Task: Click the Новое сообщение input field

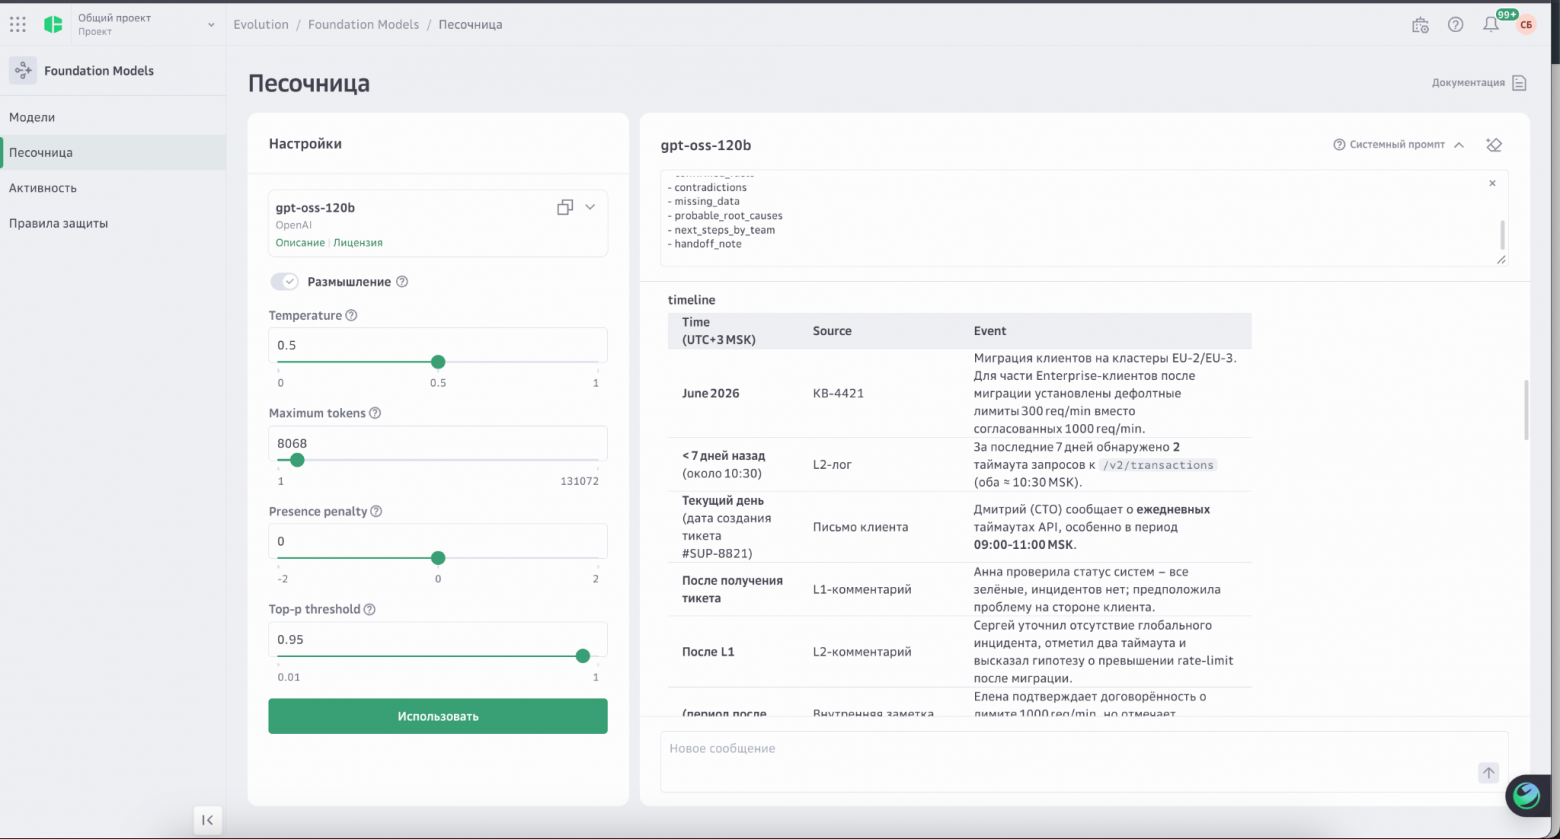Action: point(1084,761)
